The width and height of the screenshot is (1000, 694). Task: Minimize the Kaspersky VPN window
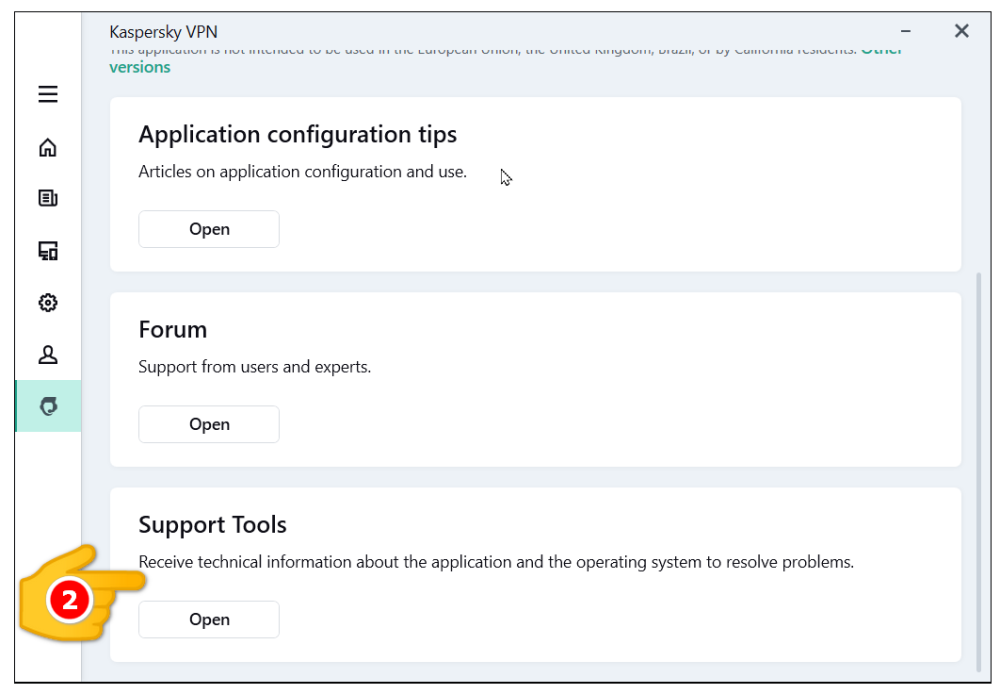[906, 32]
